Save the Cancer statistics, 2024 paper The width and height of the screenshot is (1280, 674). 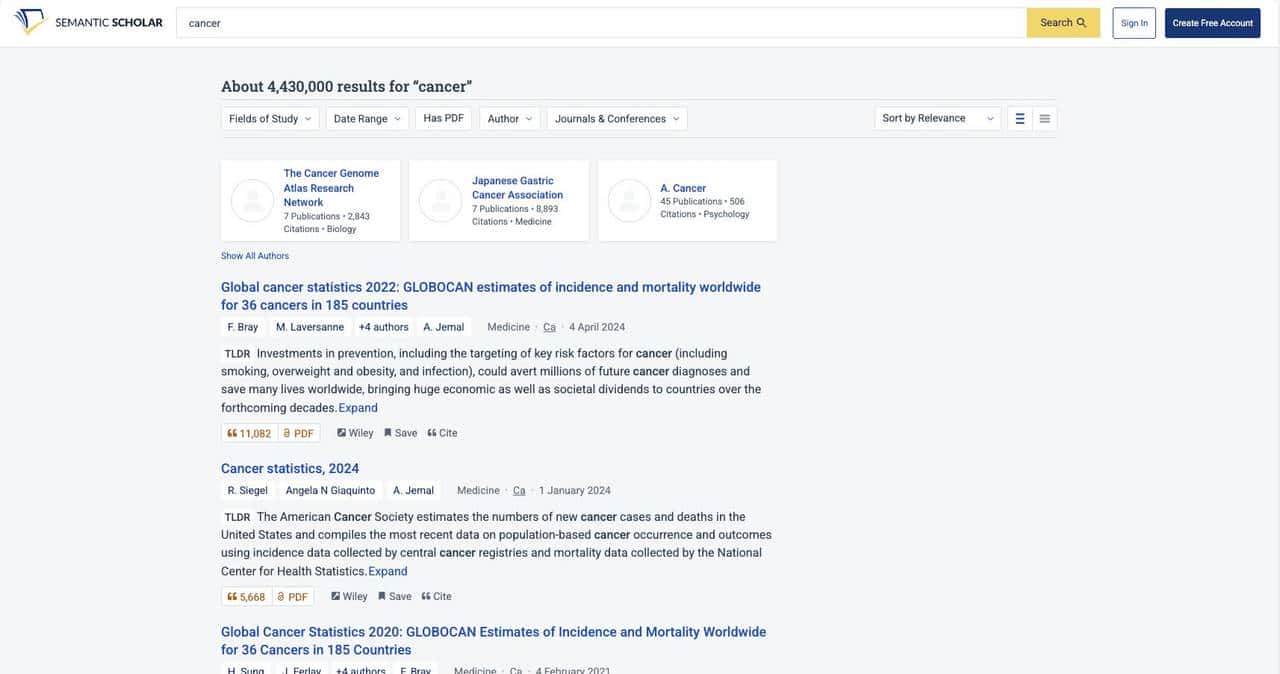(x=395, y=597)
